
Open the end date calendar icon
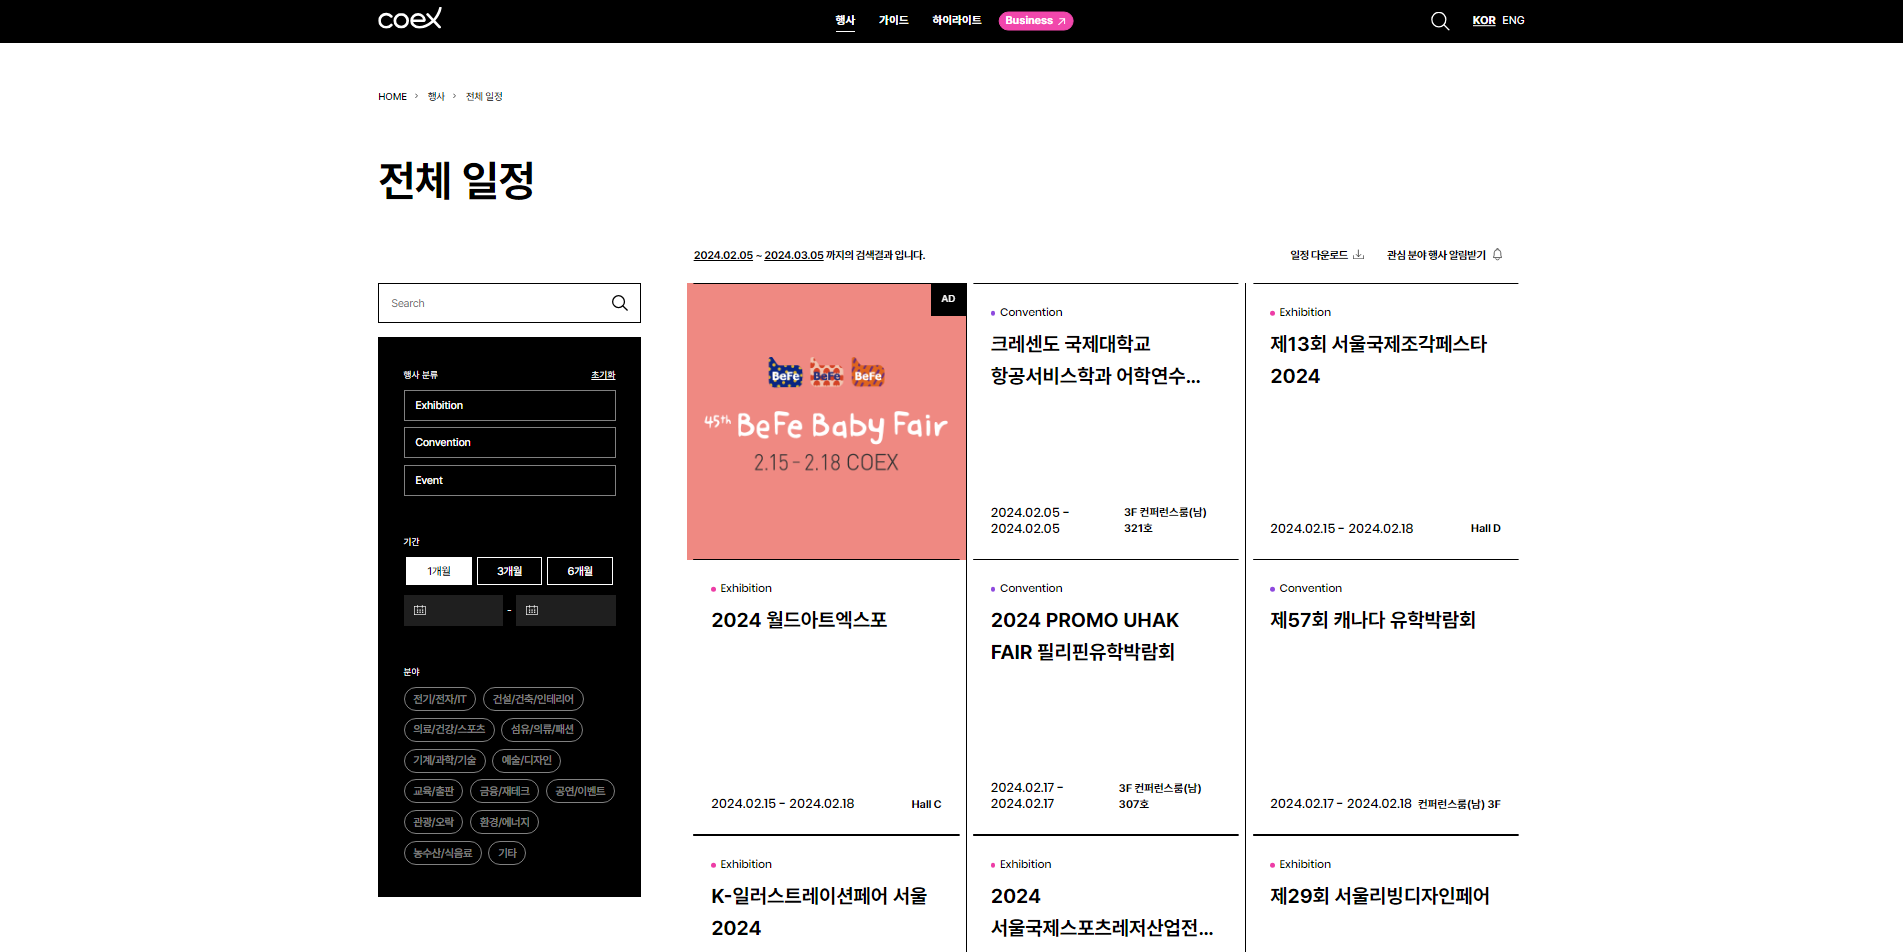(x=532, y=610)
